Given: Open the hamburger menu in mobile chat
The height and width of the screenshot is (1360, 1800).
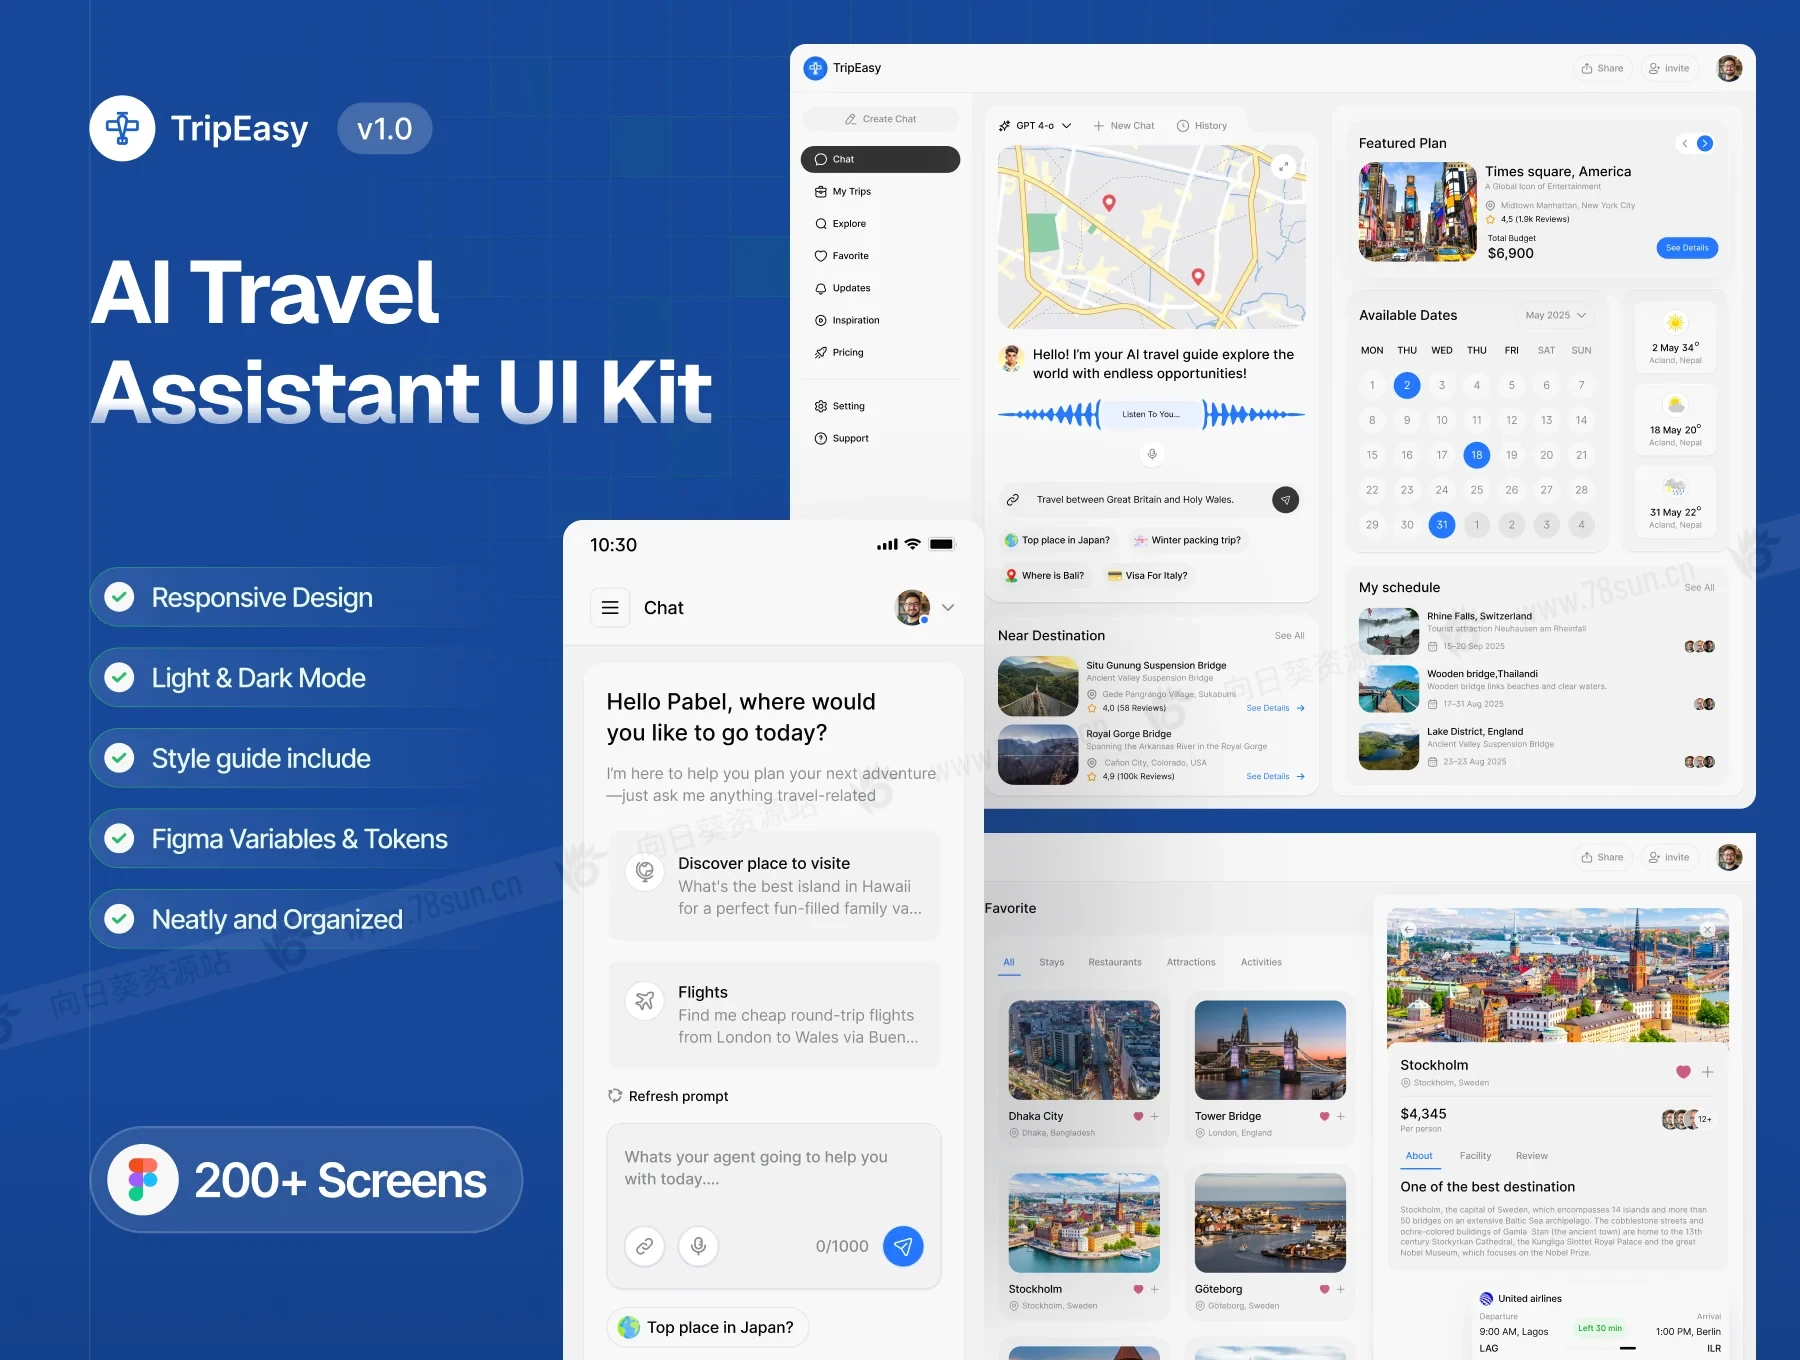Looking at the screenshot, I should 610,608.
